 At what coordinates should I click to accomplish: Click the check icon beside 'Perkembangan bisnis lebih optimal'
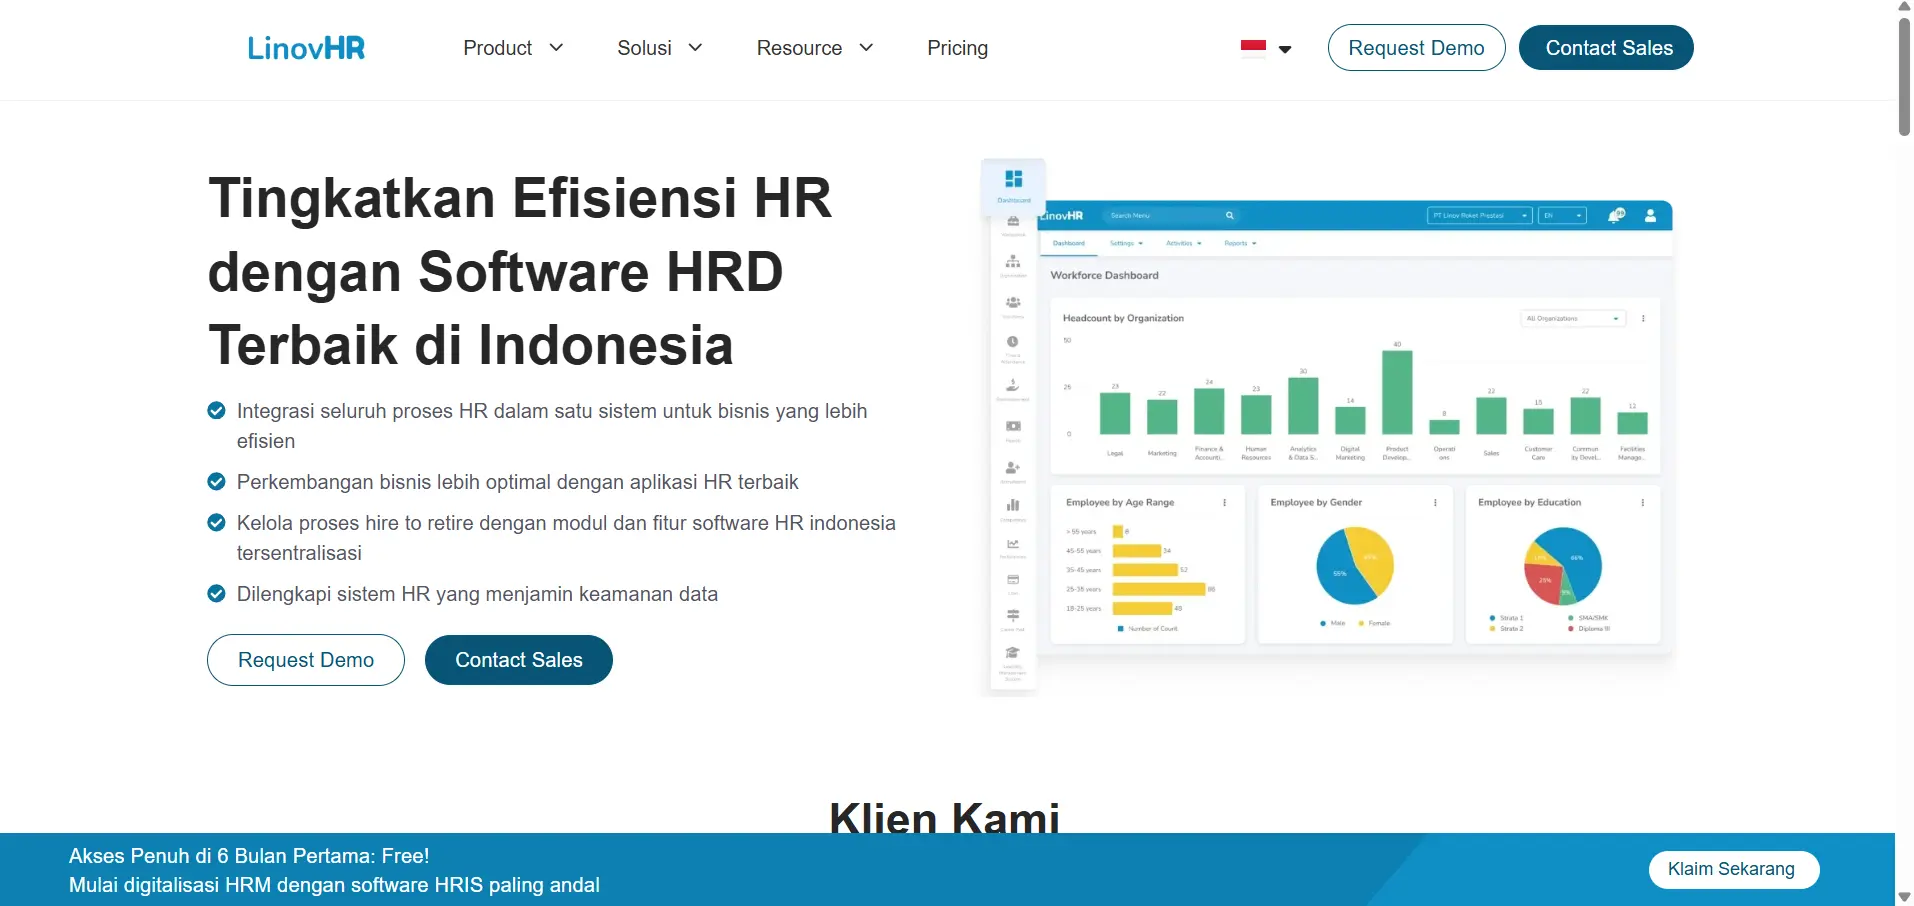tap(216, 482)
